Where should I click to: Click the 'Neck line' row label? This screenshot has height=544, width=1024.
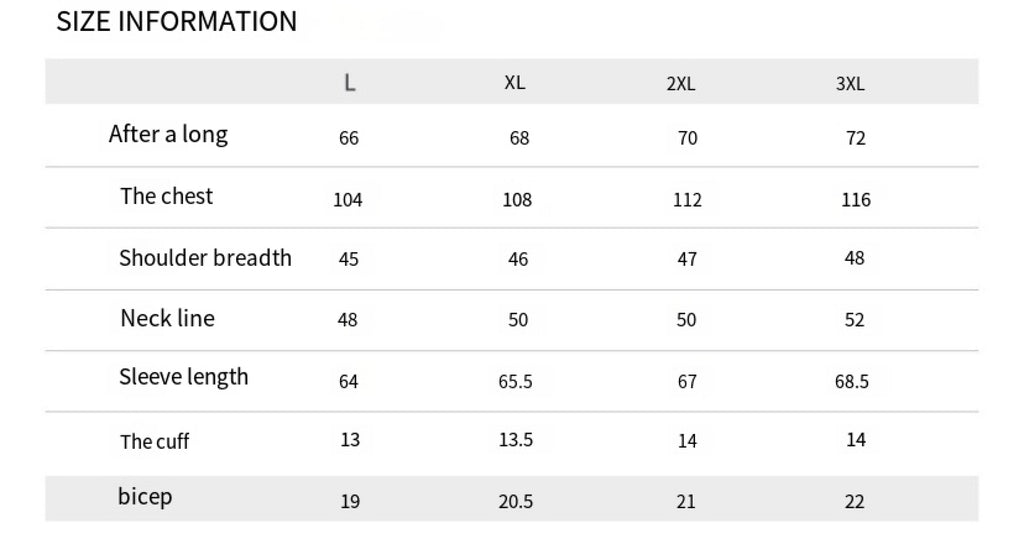coord(167,319)
